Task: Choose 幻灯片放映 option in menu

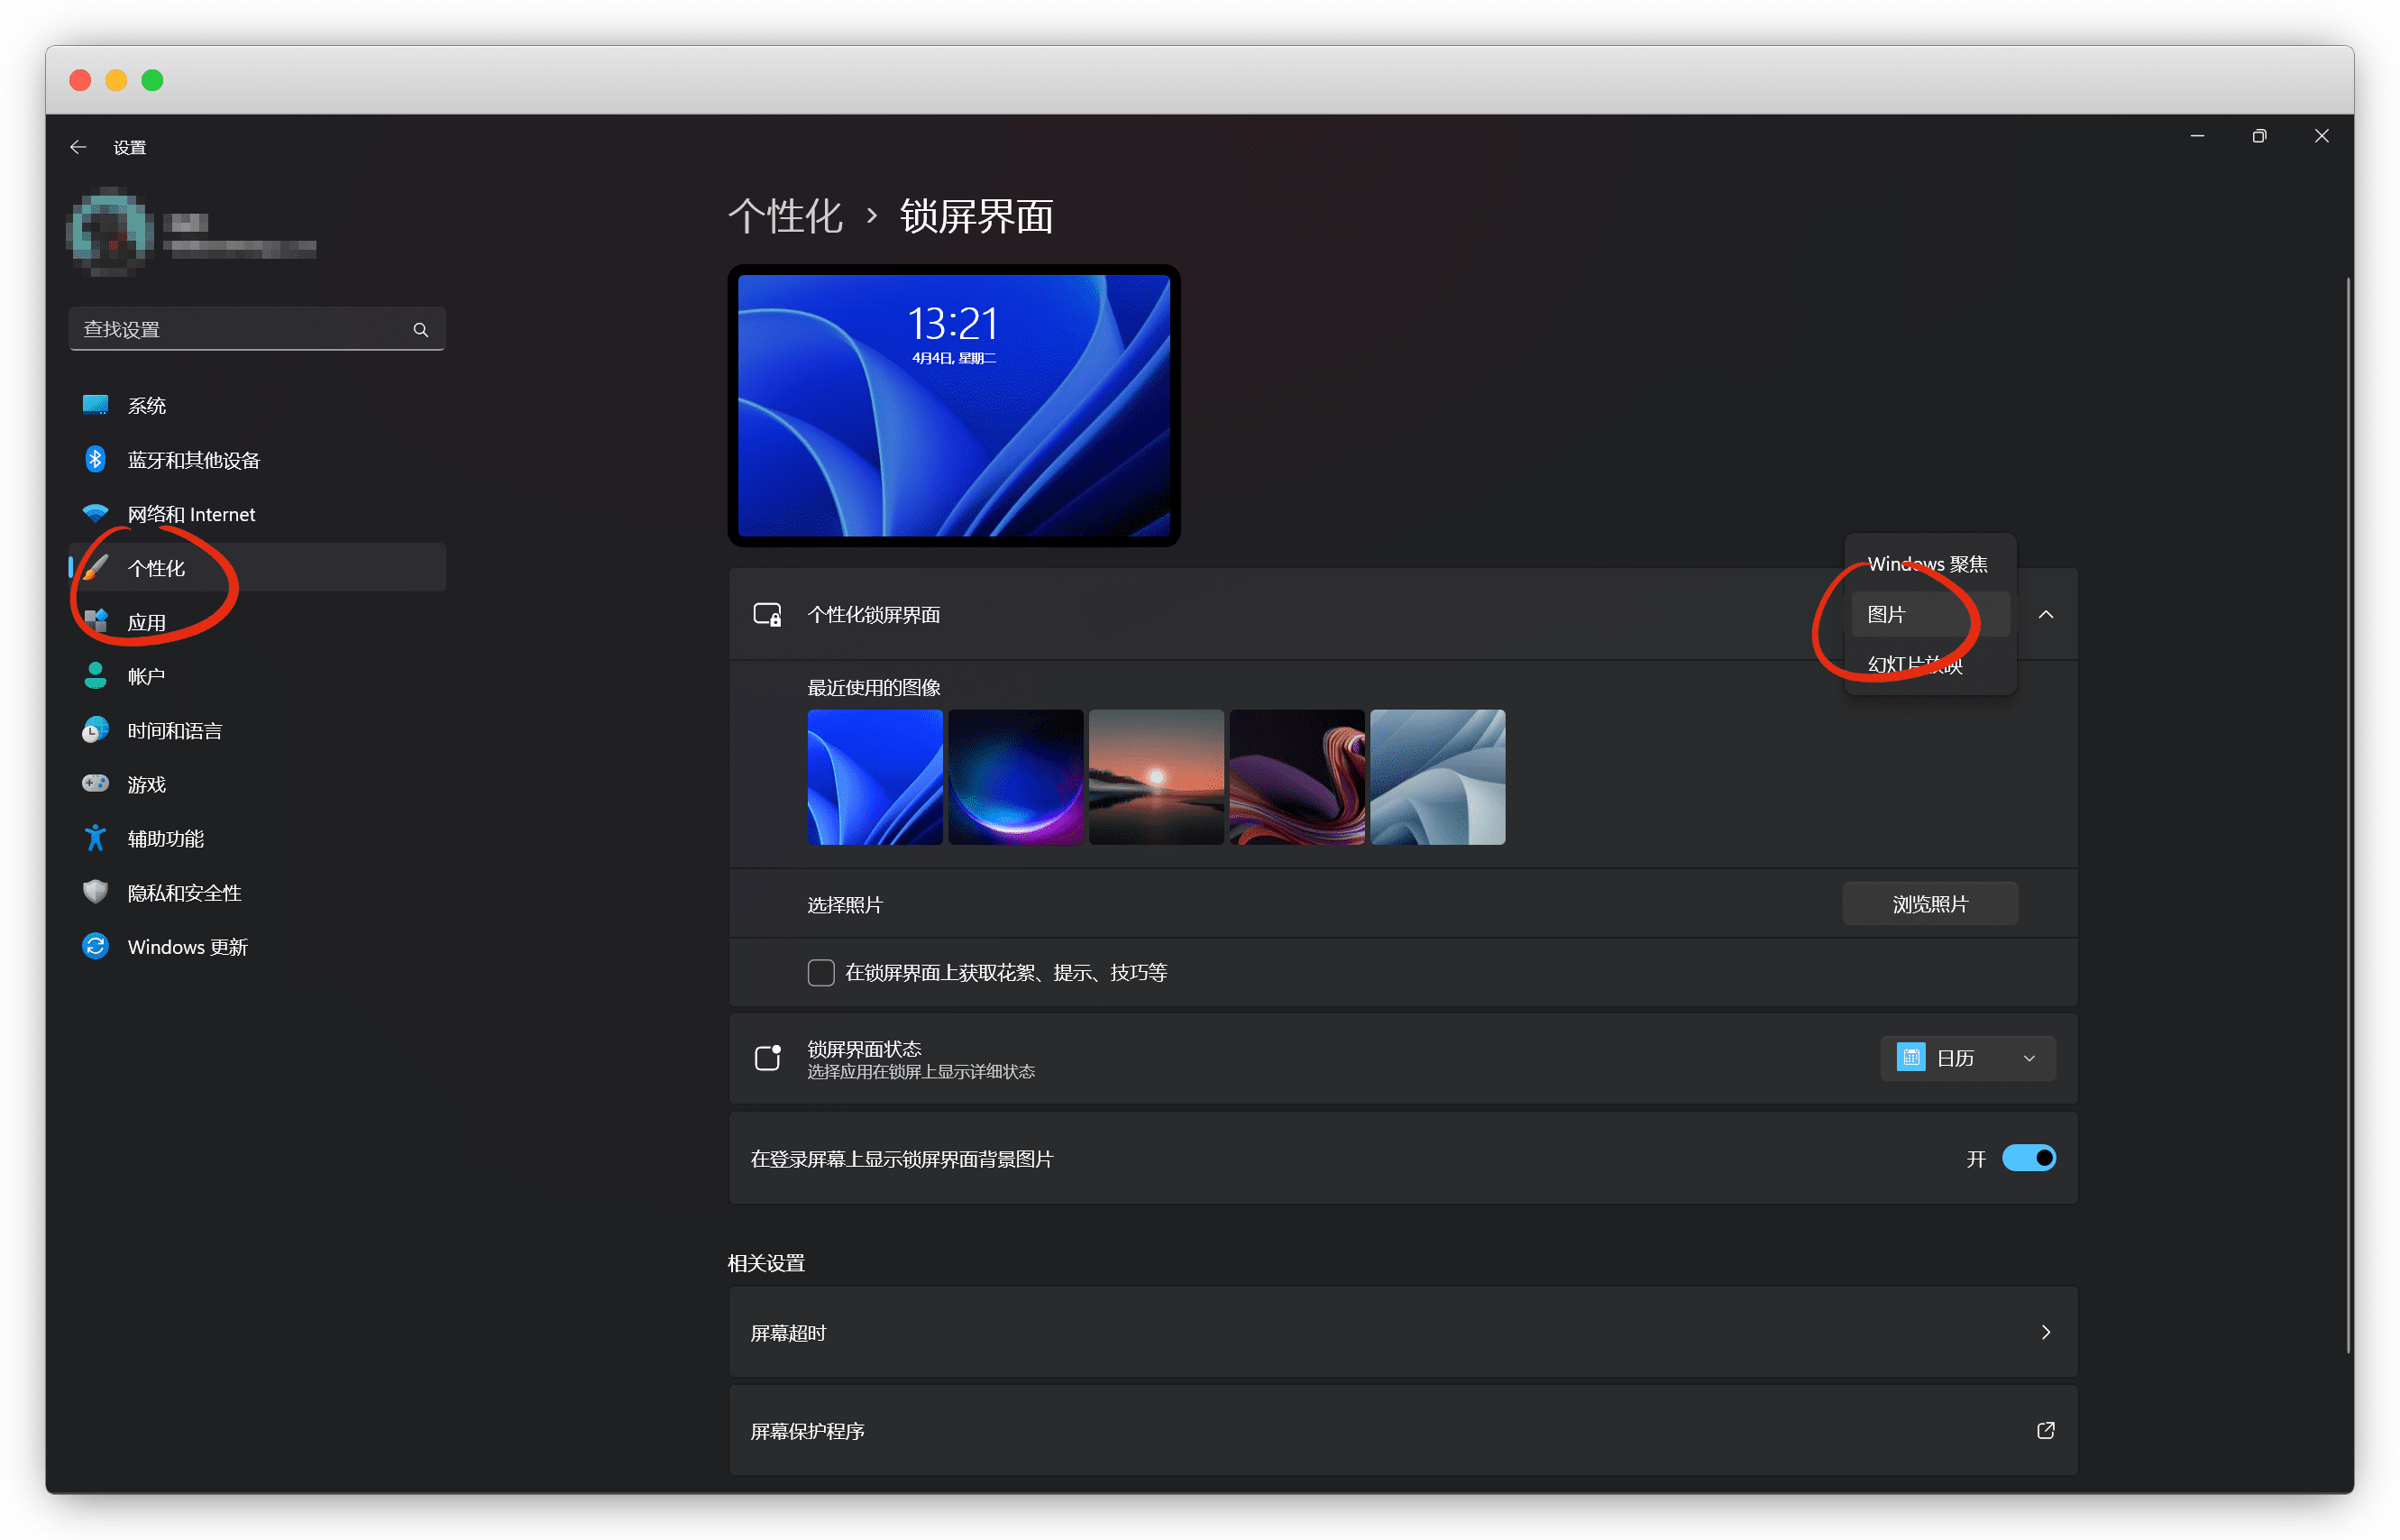Action: point(1915,665)
